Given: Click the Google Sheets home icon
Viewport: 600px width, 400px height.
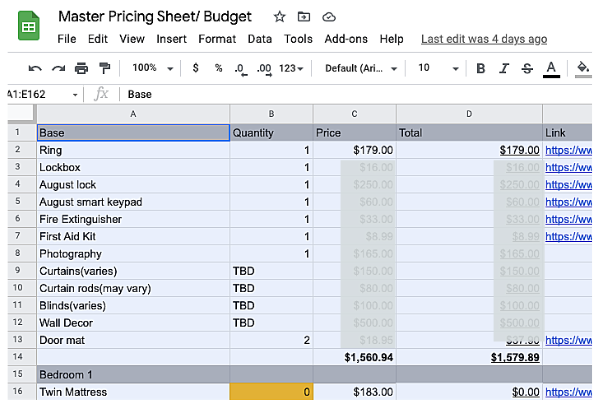Looking at the screenshot, I should coord(27,26).
